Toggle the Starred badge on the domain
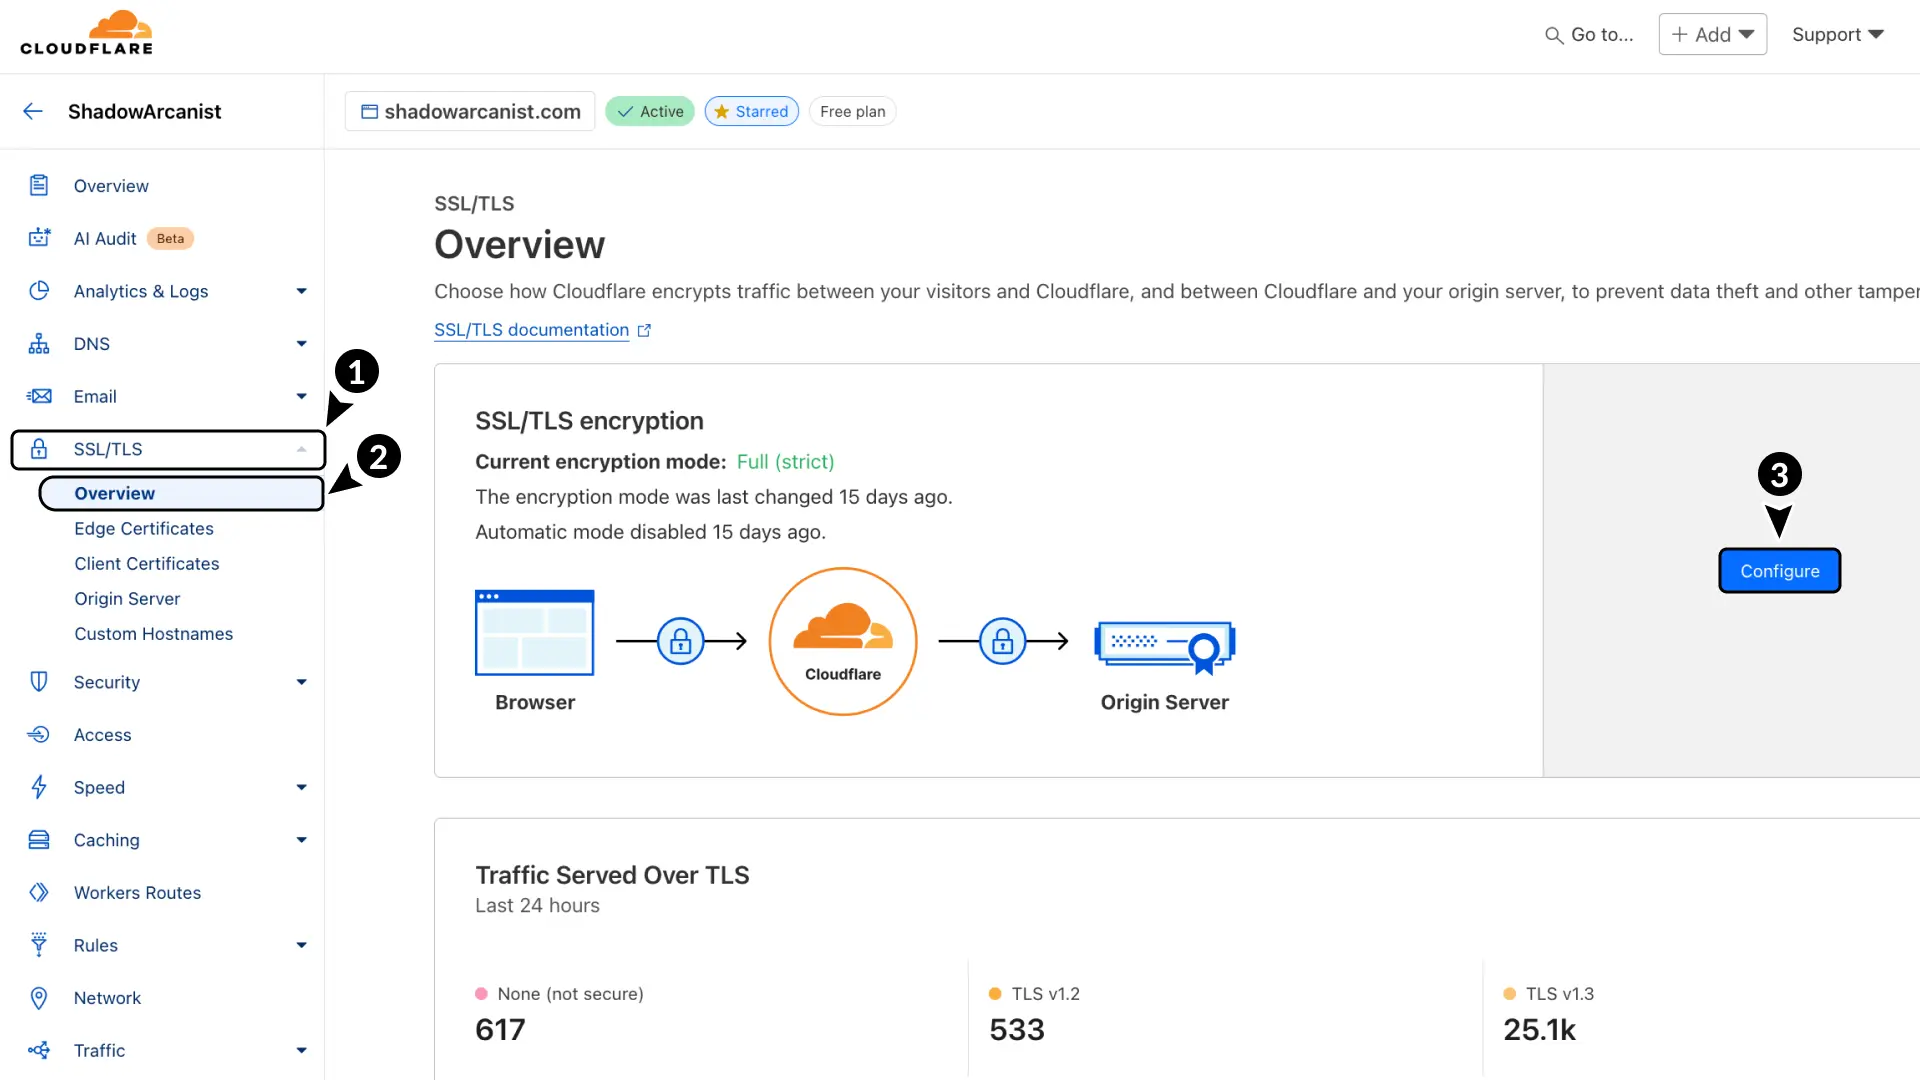1920x1080 pixels. coord(751,111)
